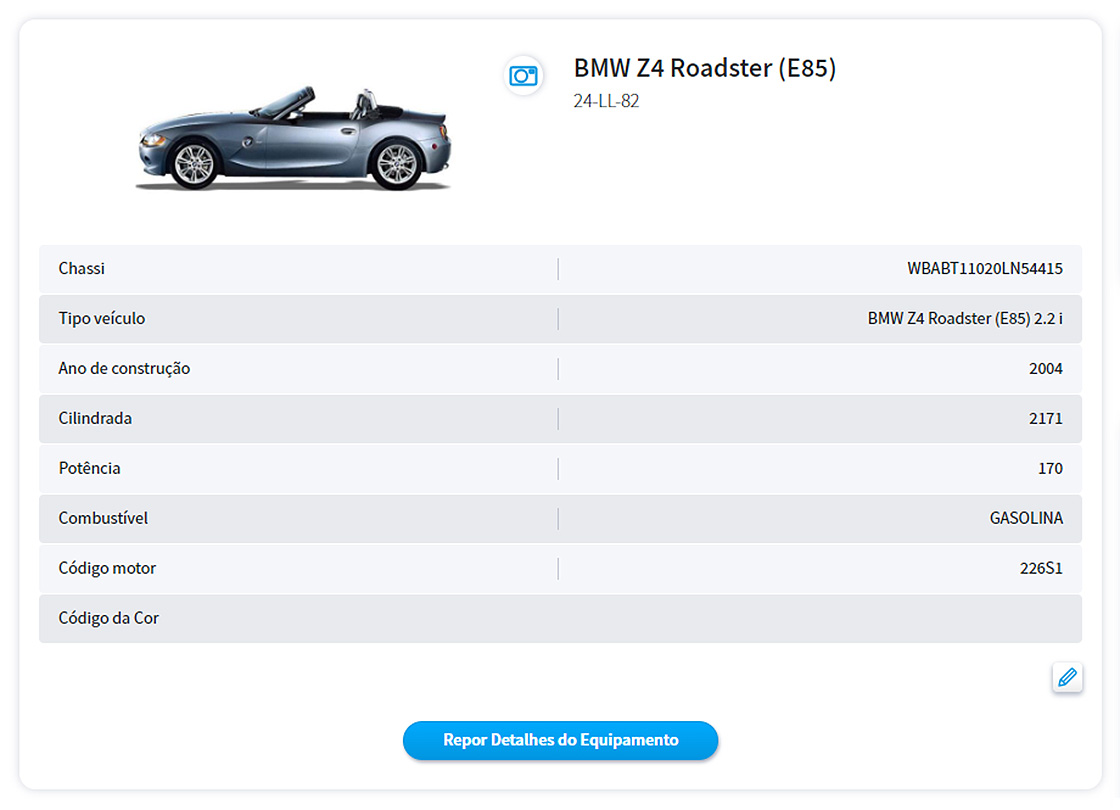The height and width of the screenshot is (810, 1120).
Task: Select the BMW Z4 Roadster (E85) title
Action: 704,68
